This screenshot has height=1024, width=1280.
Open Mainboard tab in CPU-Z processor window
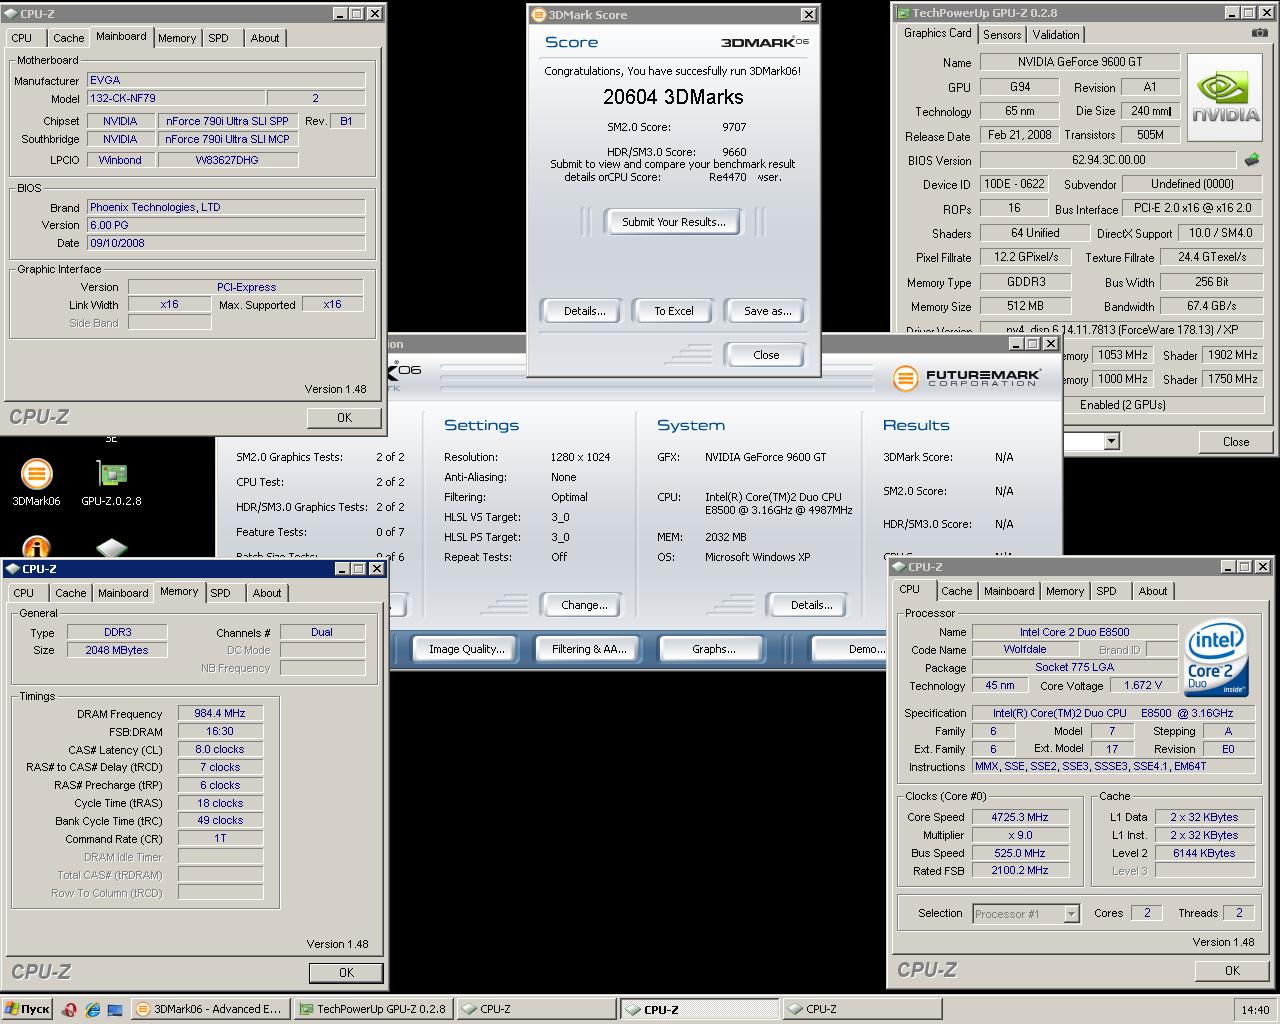[x=1009, y=591]
